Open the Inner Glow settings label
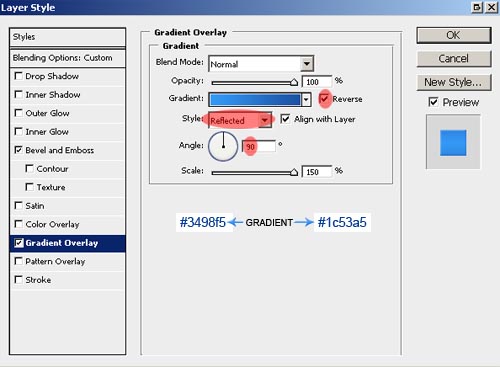The width and height of the screenshot is (500, 367). point(47,132)
